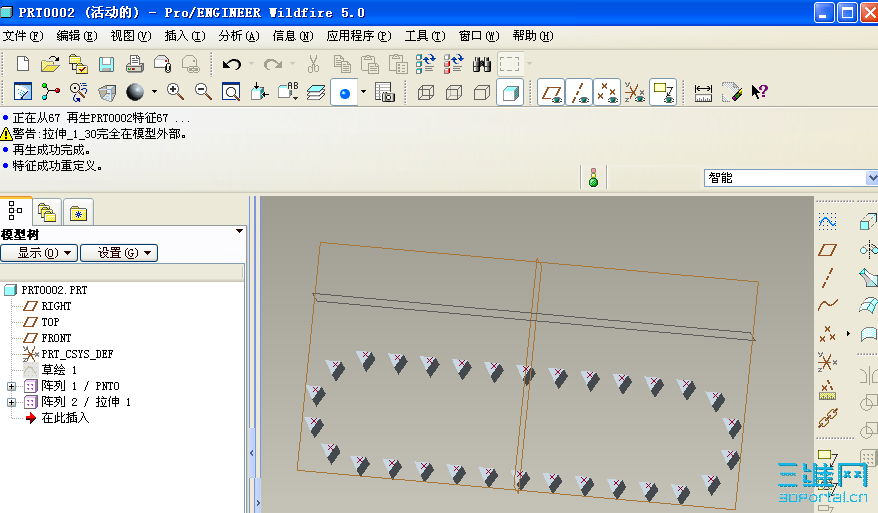Open the 编辑(E) menu
Screen dimensions: 878x513
(x=77, y=36)
